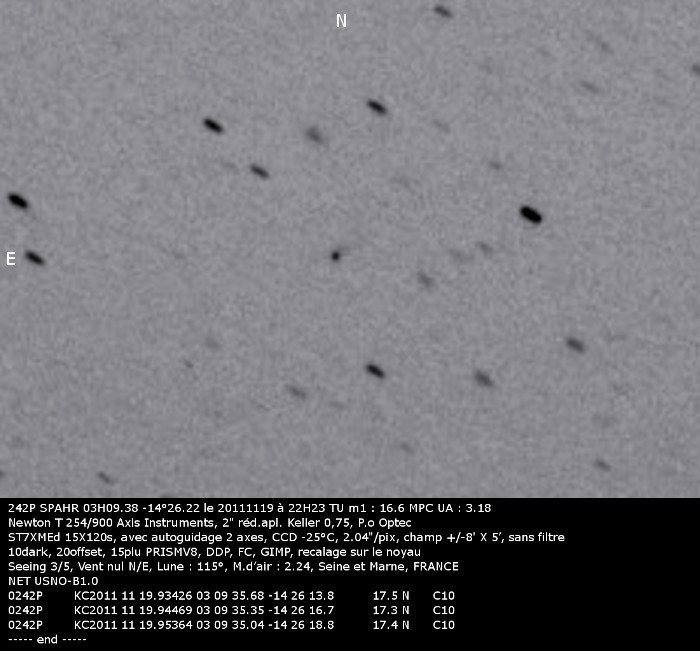Image resolution: width=700 pixels, height=651 pixels.
Task: Click the star trail cut off at top edge
Action: coord(442,11)
